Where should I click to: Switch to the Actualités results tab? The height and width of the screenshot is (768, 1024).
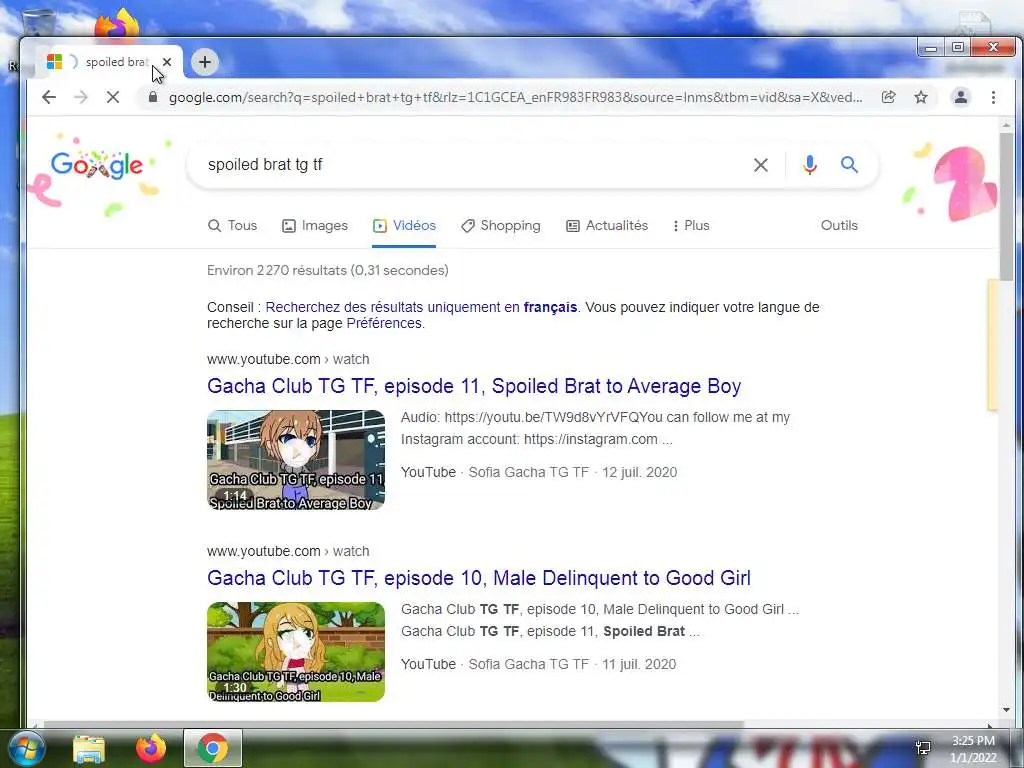(607, 225)
